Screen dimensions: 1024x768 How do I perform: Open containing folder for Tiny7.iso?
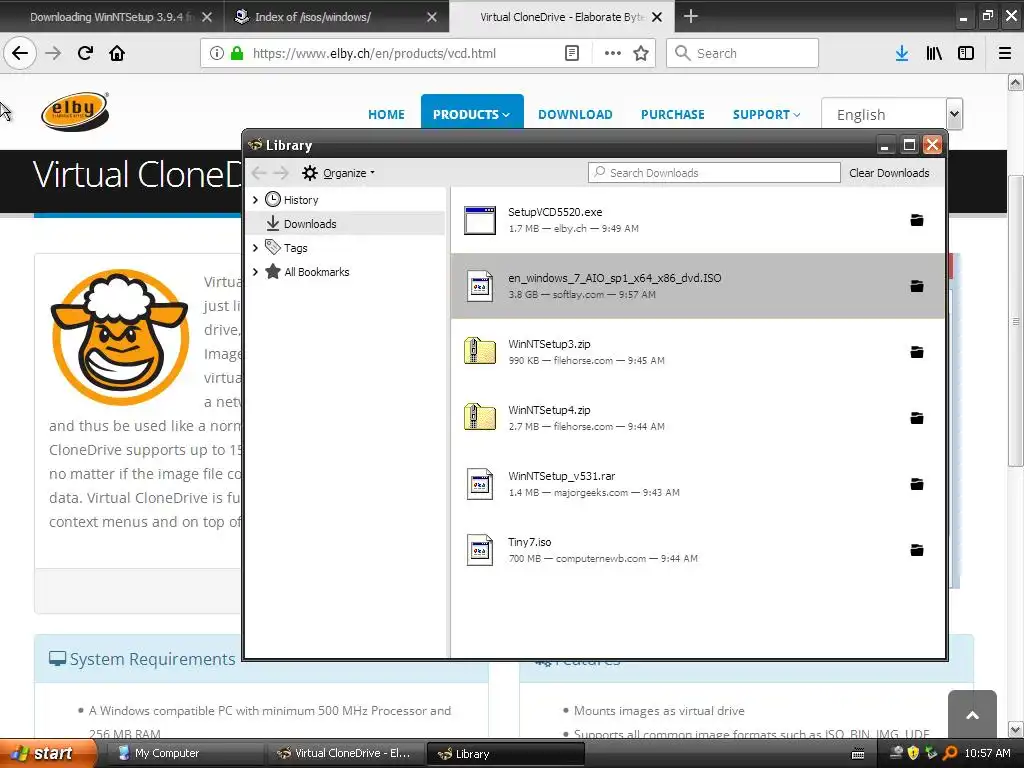(x=917, y=550)
